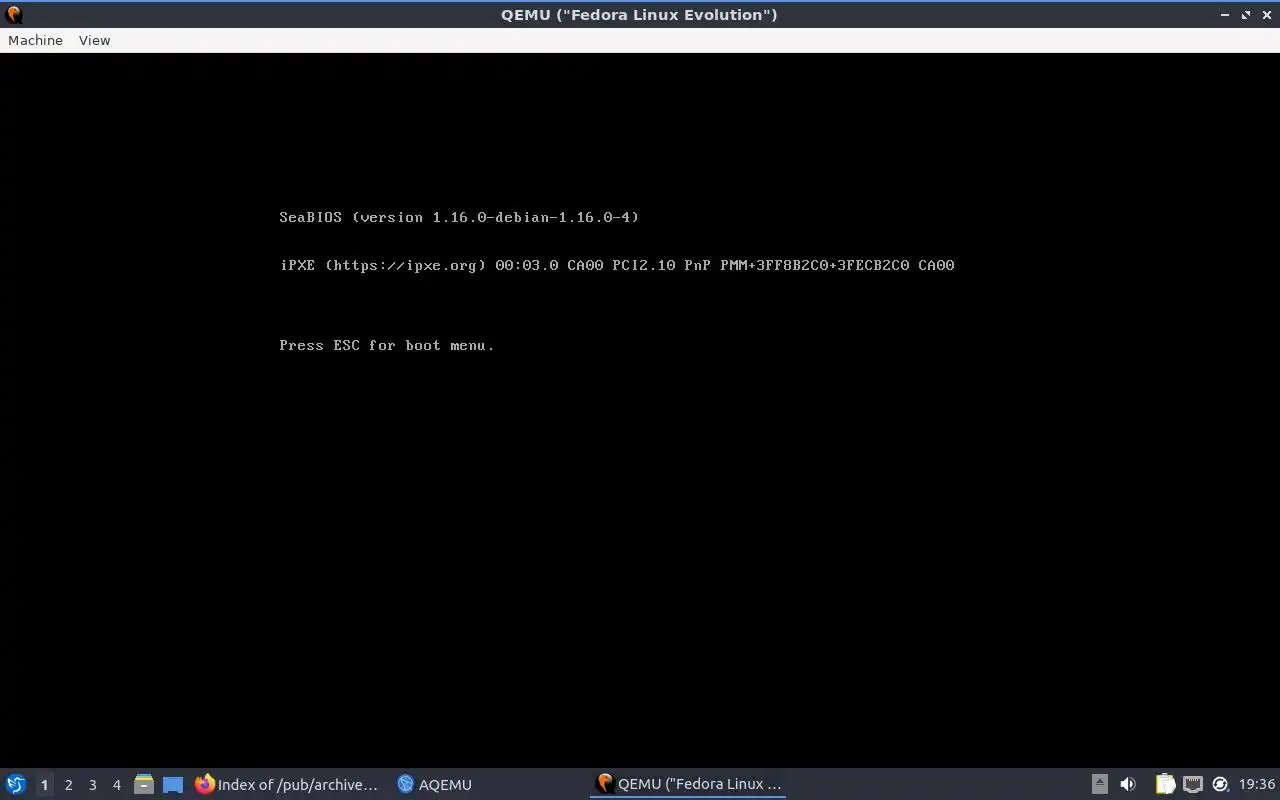Close the QEMU window
The height and width of the screenshot is (800, 1280).
1267,15
